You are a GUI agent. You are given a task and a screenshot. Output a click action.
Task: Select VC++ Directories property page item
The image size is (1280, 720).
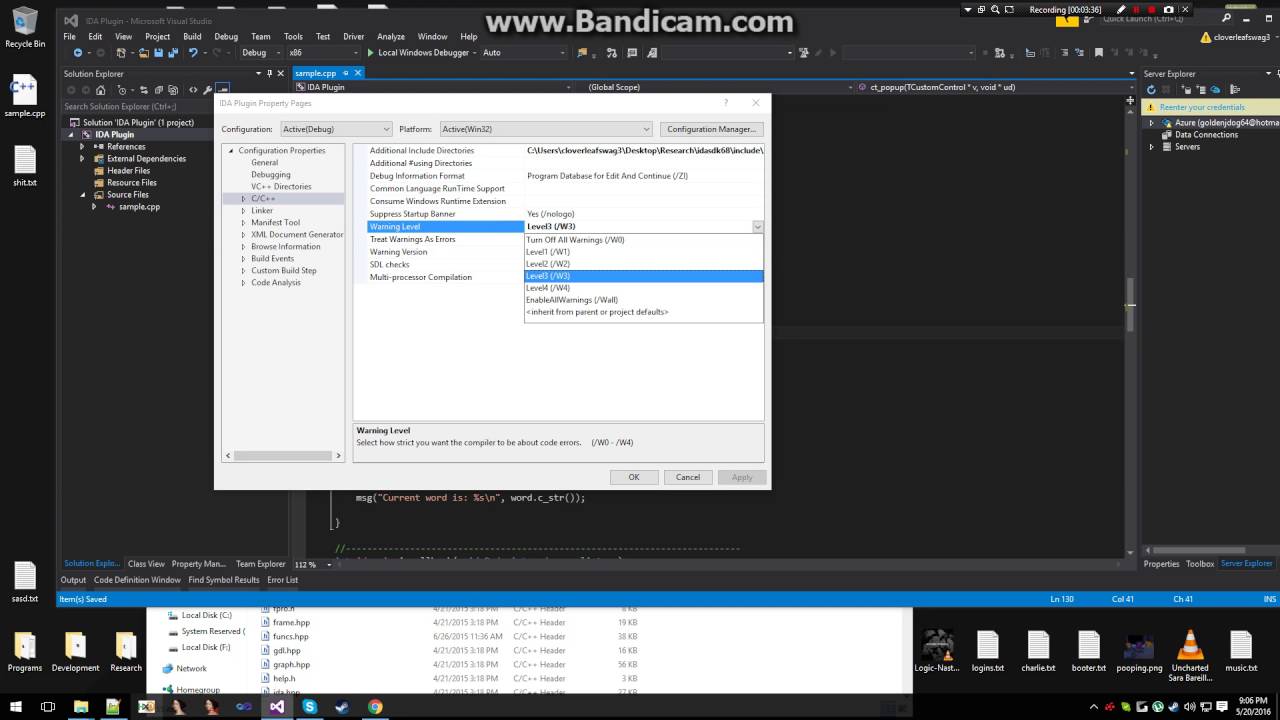point(281,187)
